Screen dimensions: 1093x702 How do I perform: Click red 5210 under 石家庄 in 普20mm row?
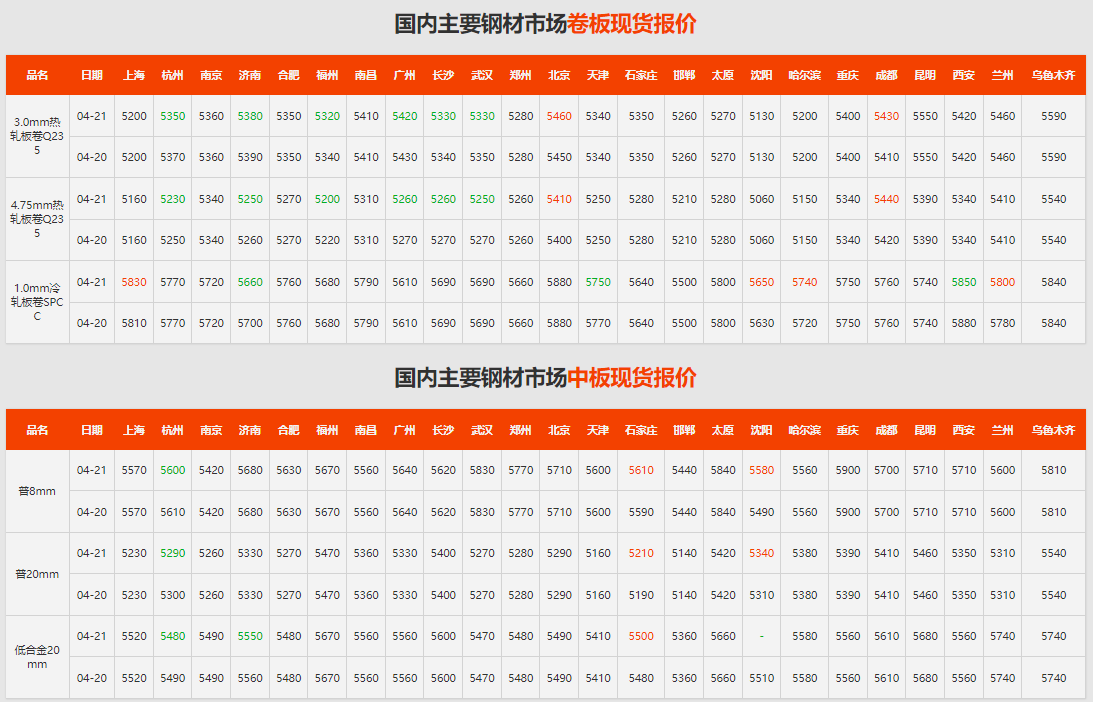point(641,553)
